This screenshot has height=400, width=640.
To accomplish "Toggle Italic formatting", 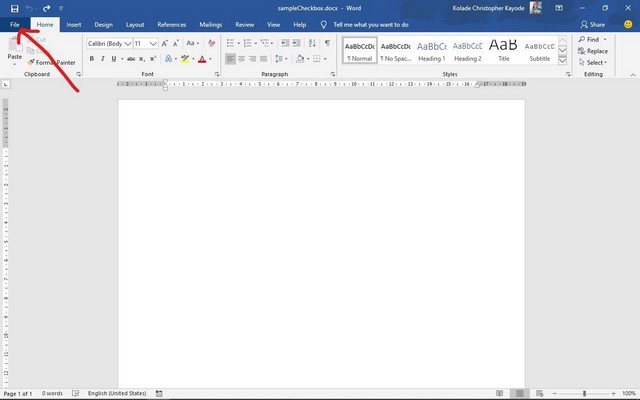I will pos(102,59).
